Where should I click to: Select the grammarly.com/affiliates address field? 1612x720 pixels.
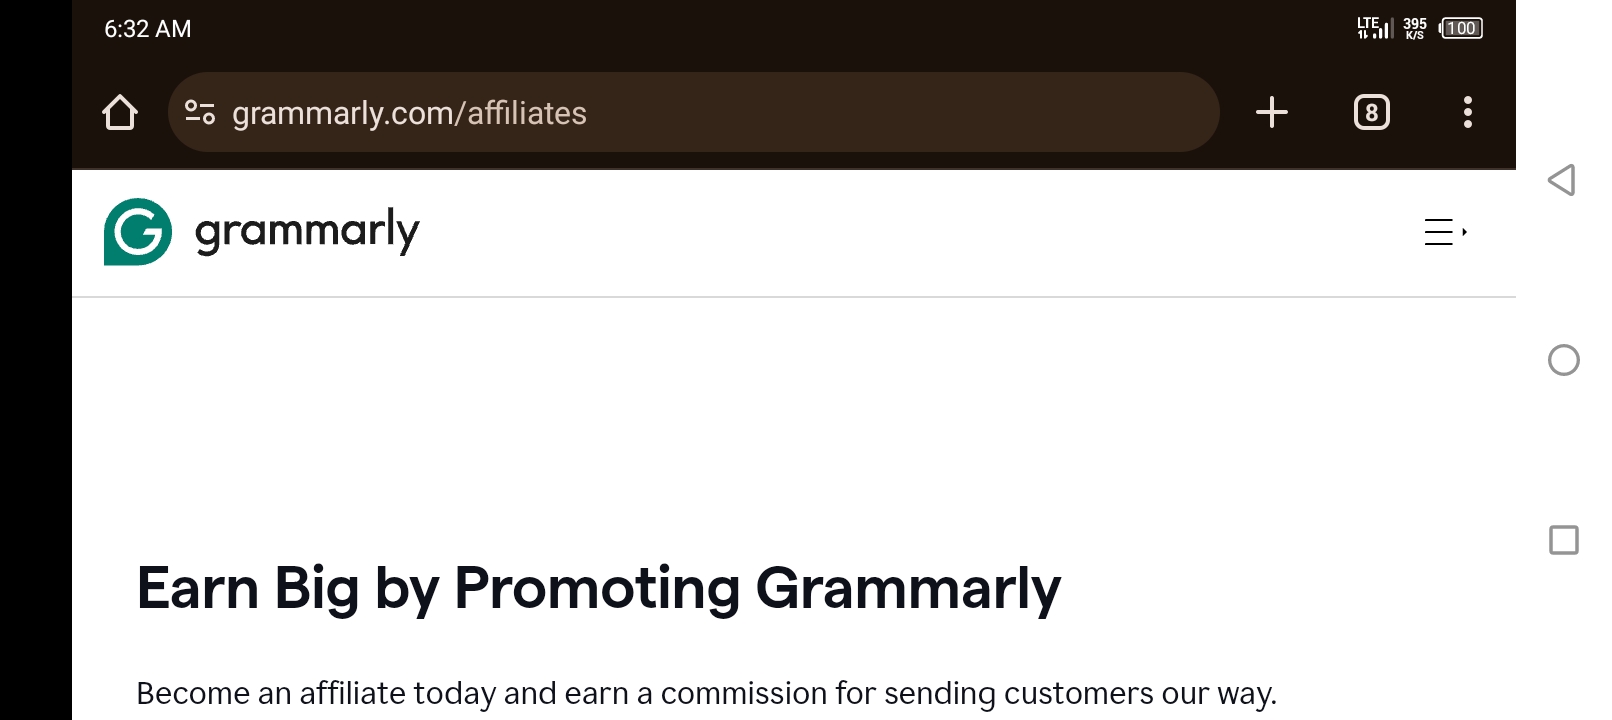[694, 112]
